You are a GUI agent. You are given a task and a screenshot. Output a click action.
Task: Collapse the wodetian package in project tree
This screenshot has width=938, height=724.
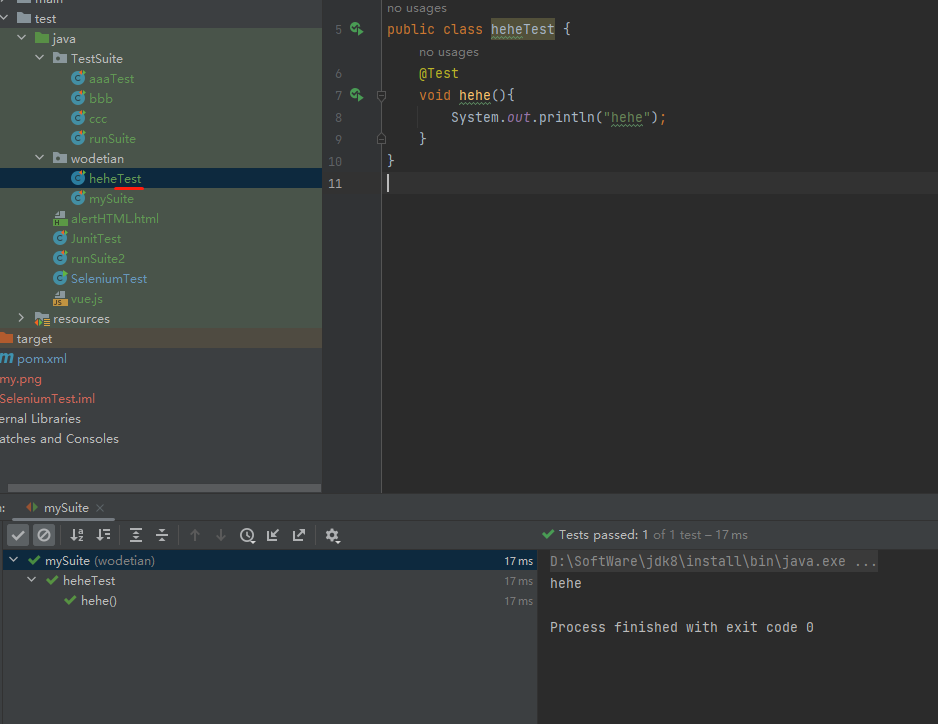pos(39,158)
